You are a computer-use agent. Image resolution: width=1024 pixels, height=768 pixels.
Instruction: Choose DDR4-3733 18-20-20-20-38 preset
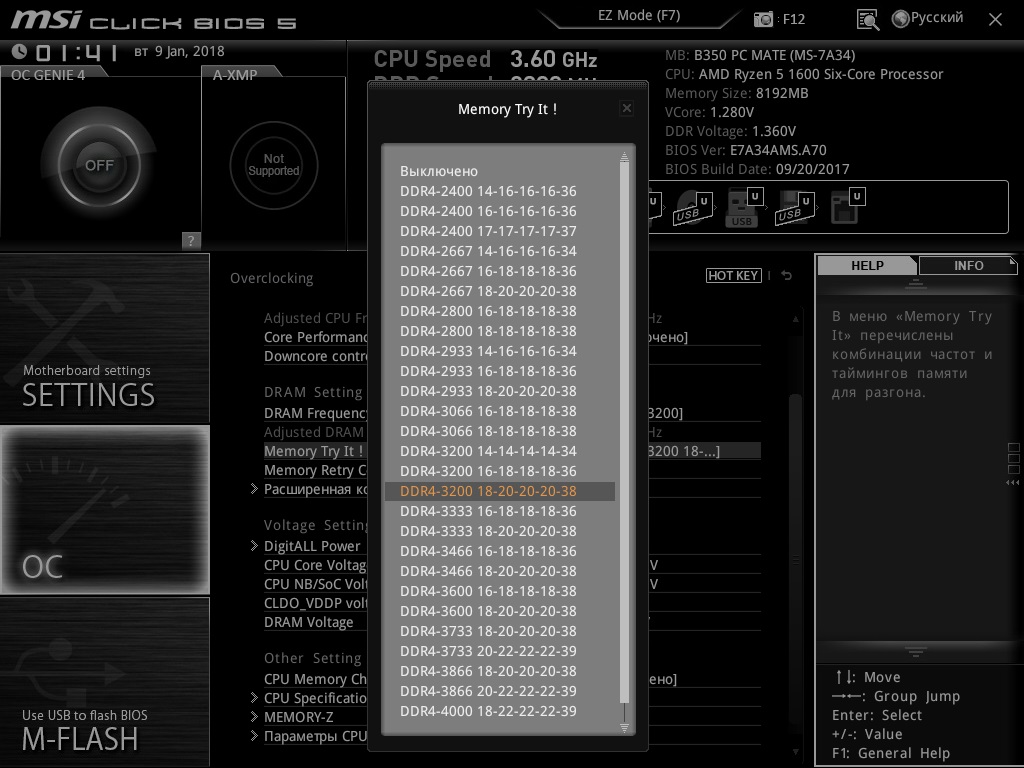500,631
